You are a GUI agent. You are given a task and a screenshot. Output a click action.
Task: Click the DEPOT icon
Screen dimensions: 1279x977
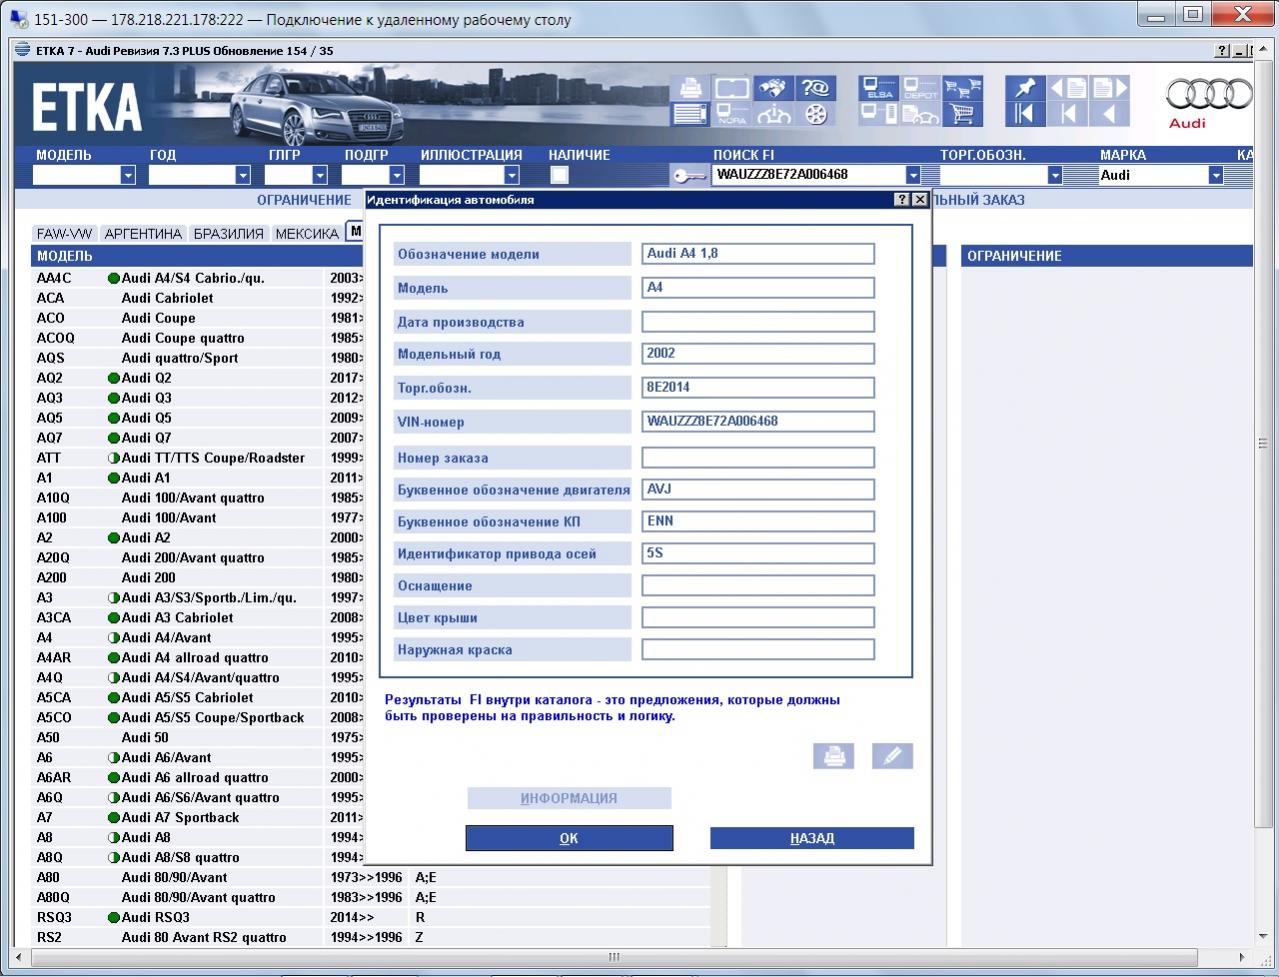coord(920,88)
